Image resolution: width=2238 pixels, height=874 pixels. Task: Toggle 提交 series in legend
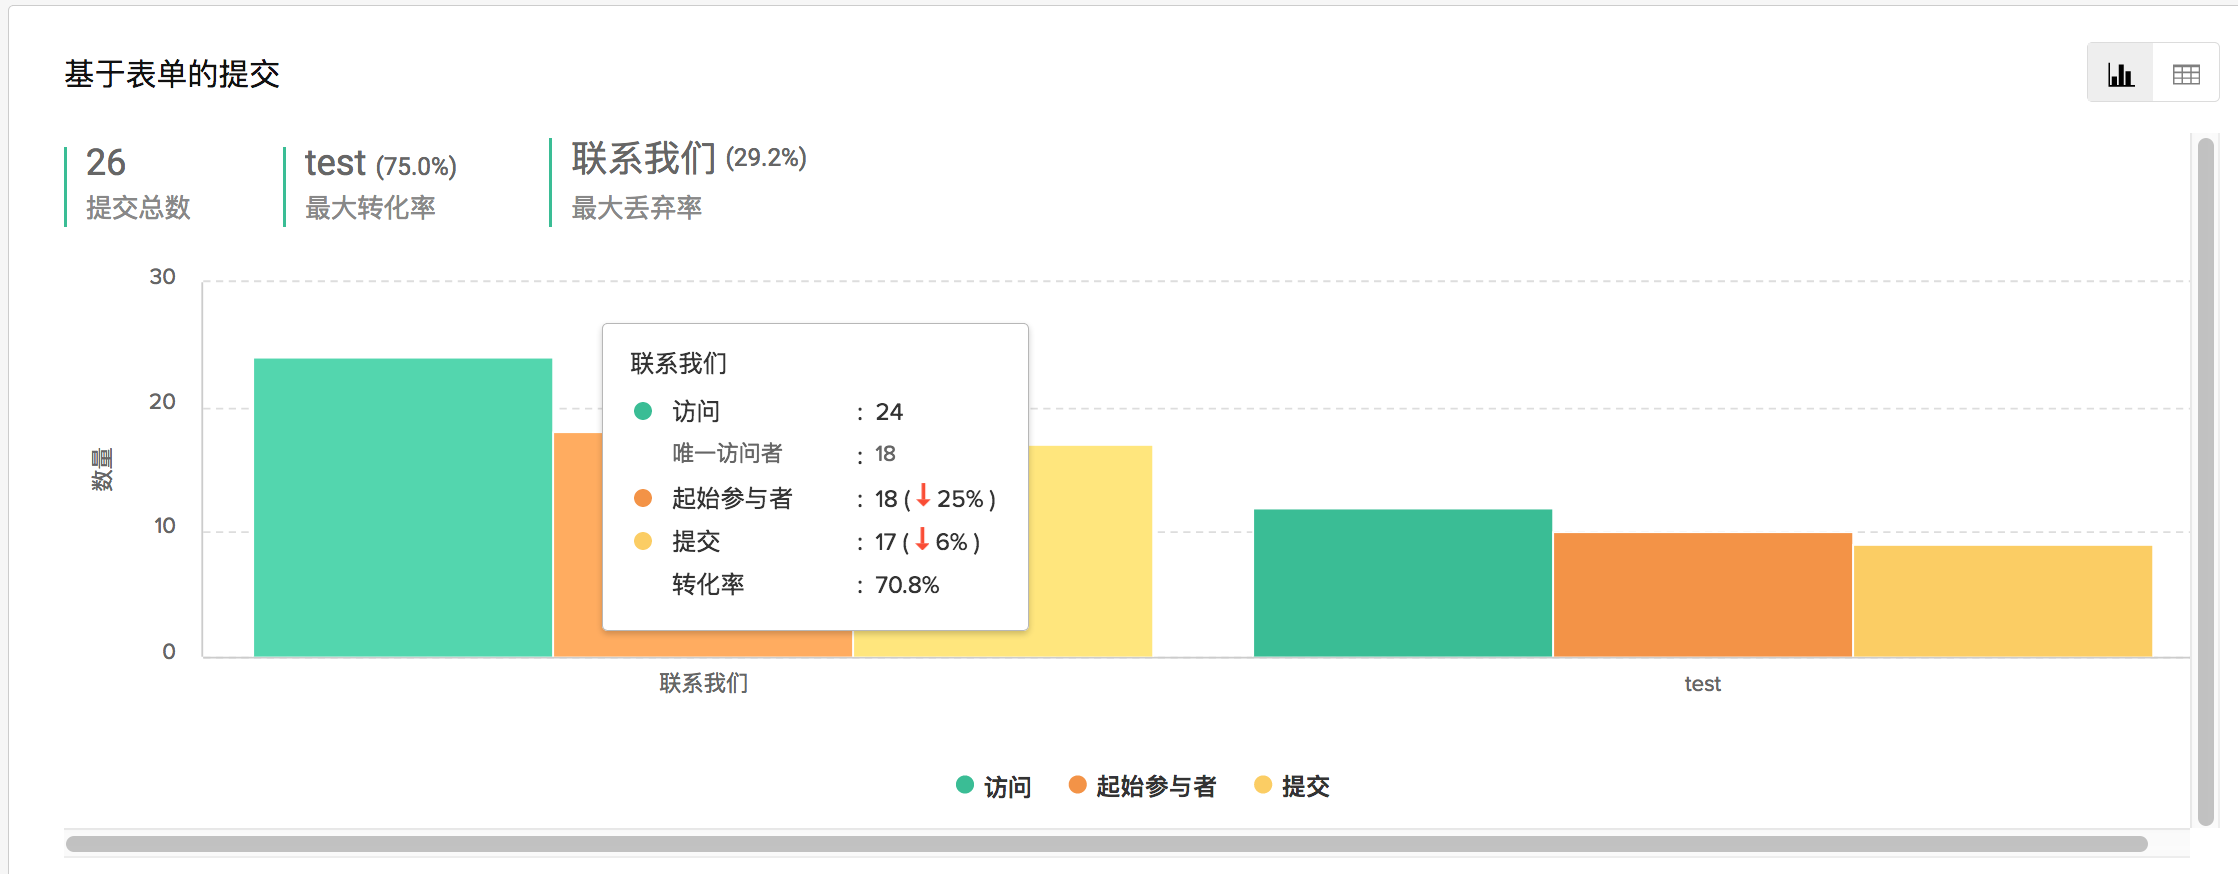(x=1305, y=787)
